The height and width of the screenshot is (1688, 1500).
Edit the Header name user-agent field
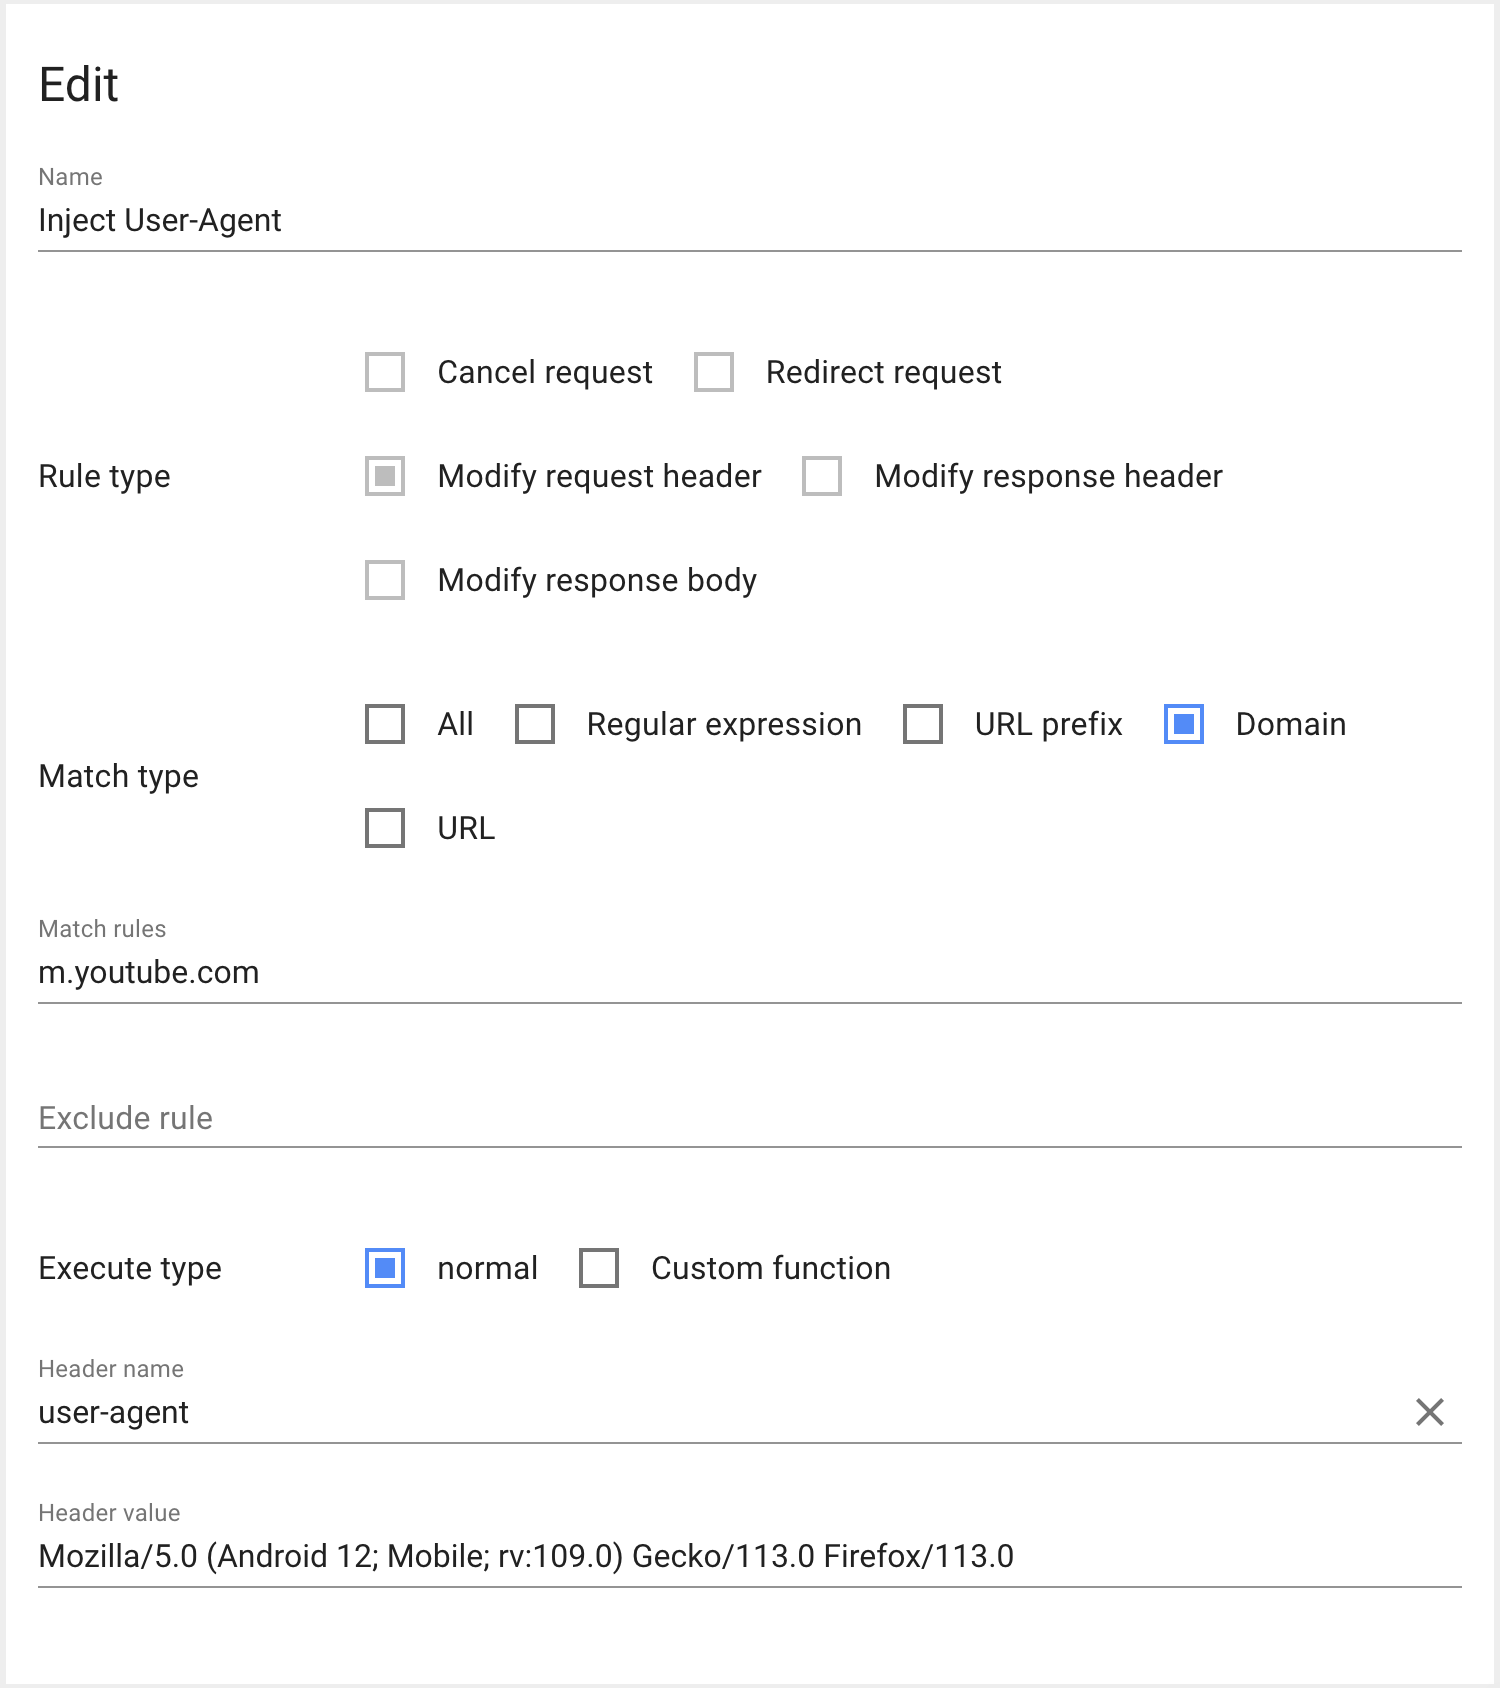(700, 1412)
